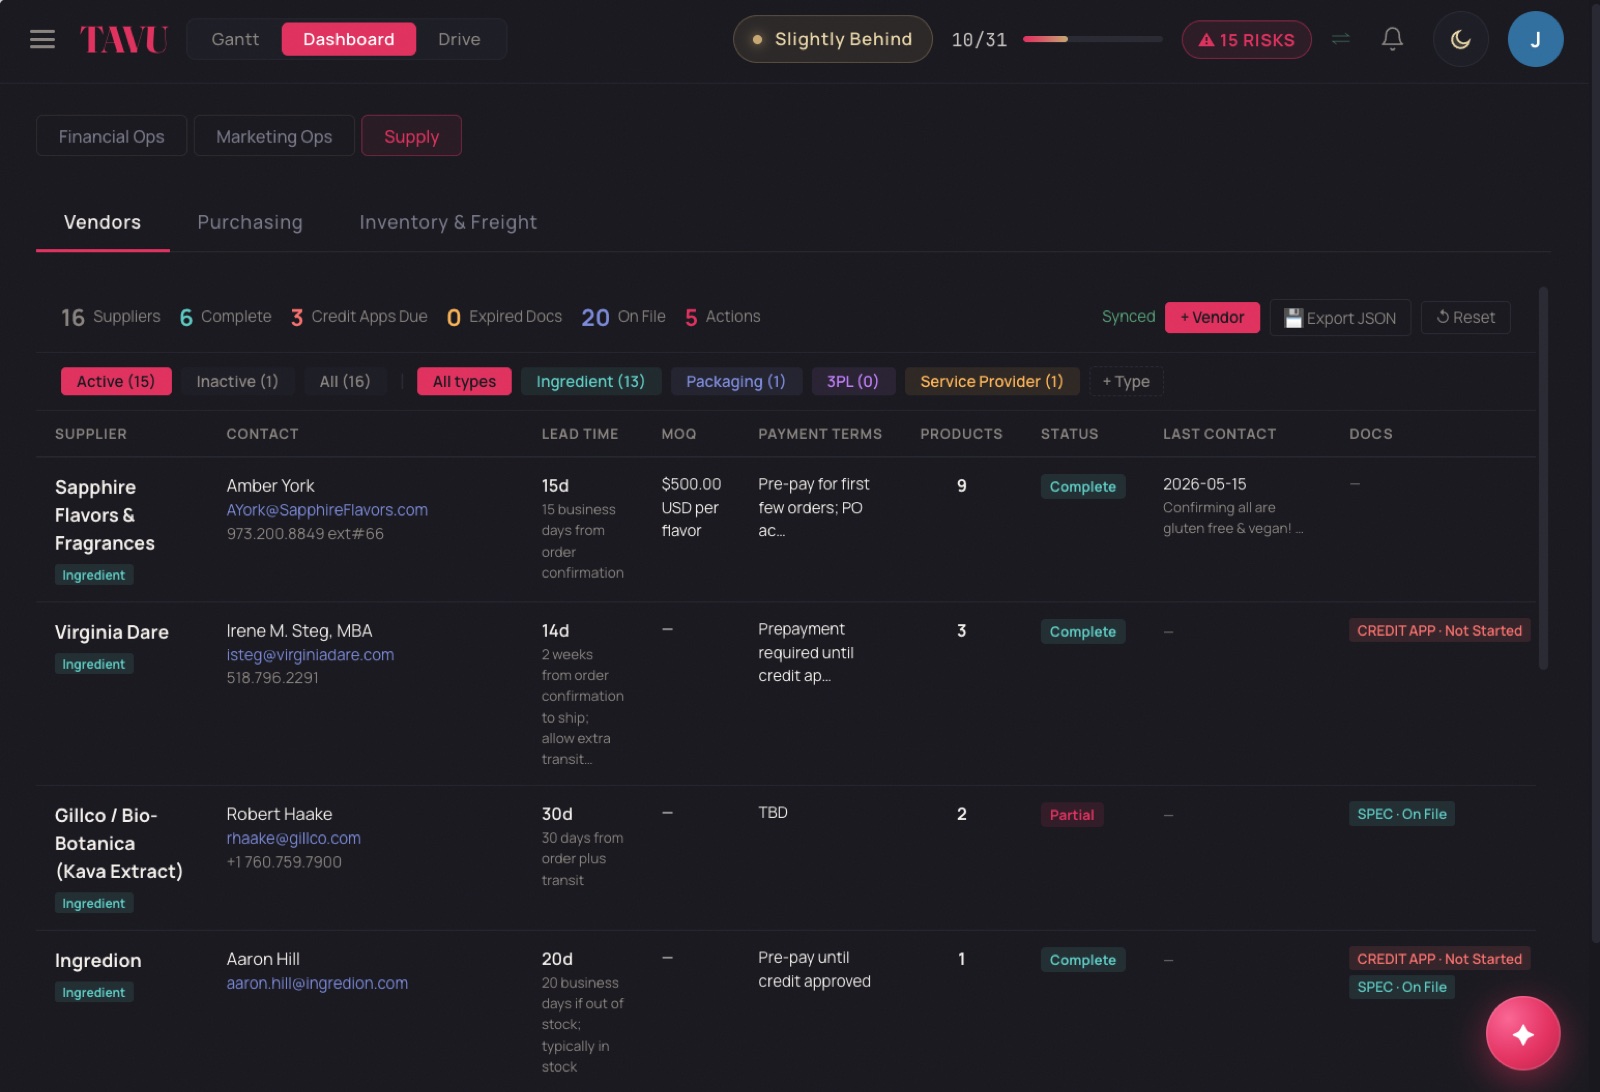Click the 5 Actions stat
The height and width of the screenshot is (1092, 1600).
(723, 317)
